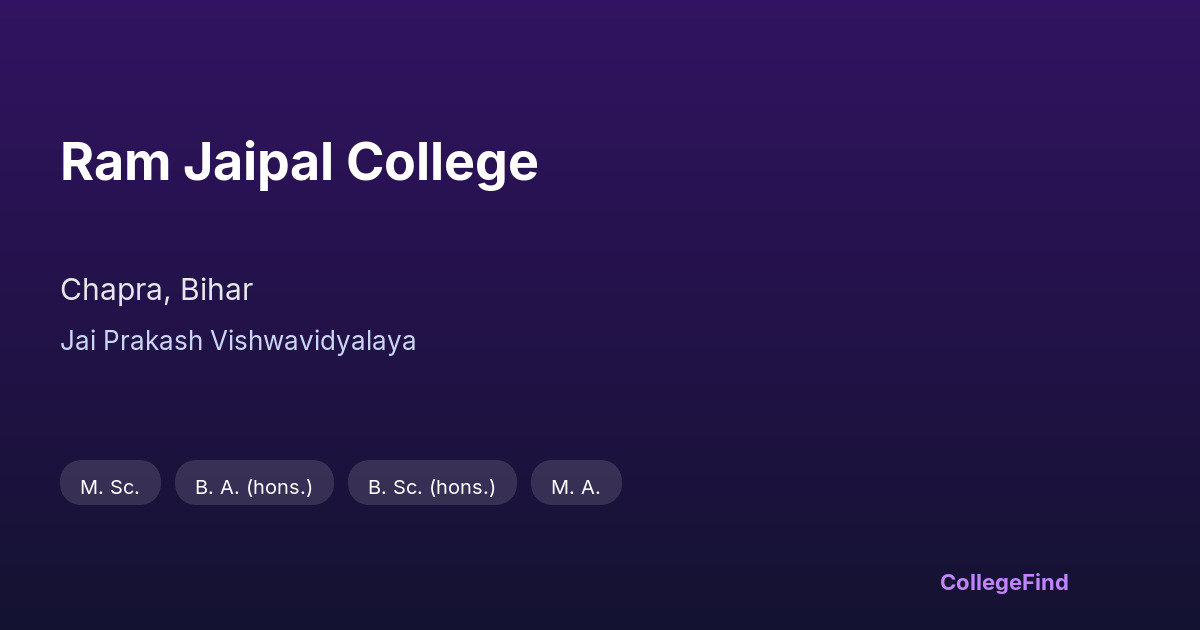The width and height of the screenshot is (1200, 630).
Task: Click the "Find" part of the CollegeFind logo
Action: [x=1047, y=582]
